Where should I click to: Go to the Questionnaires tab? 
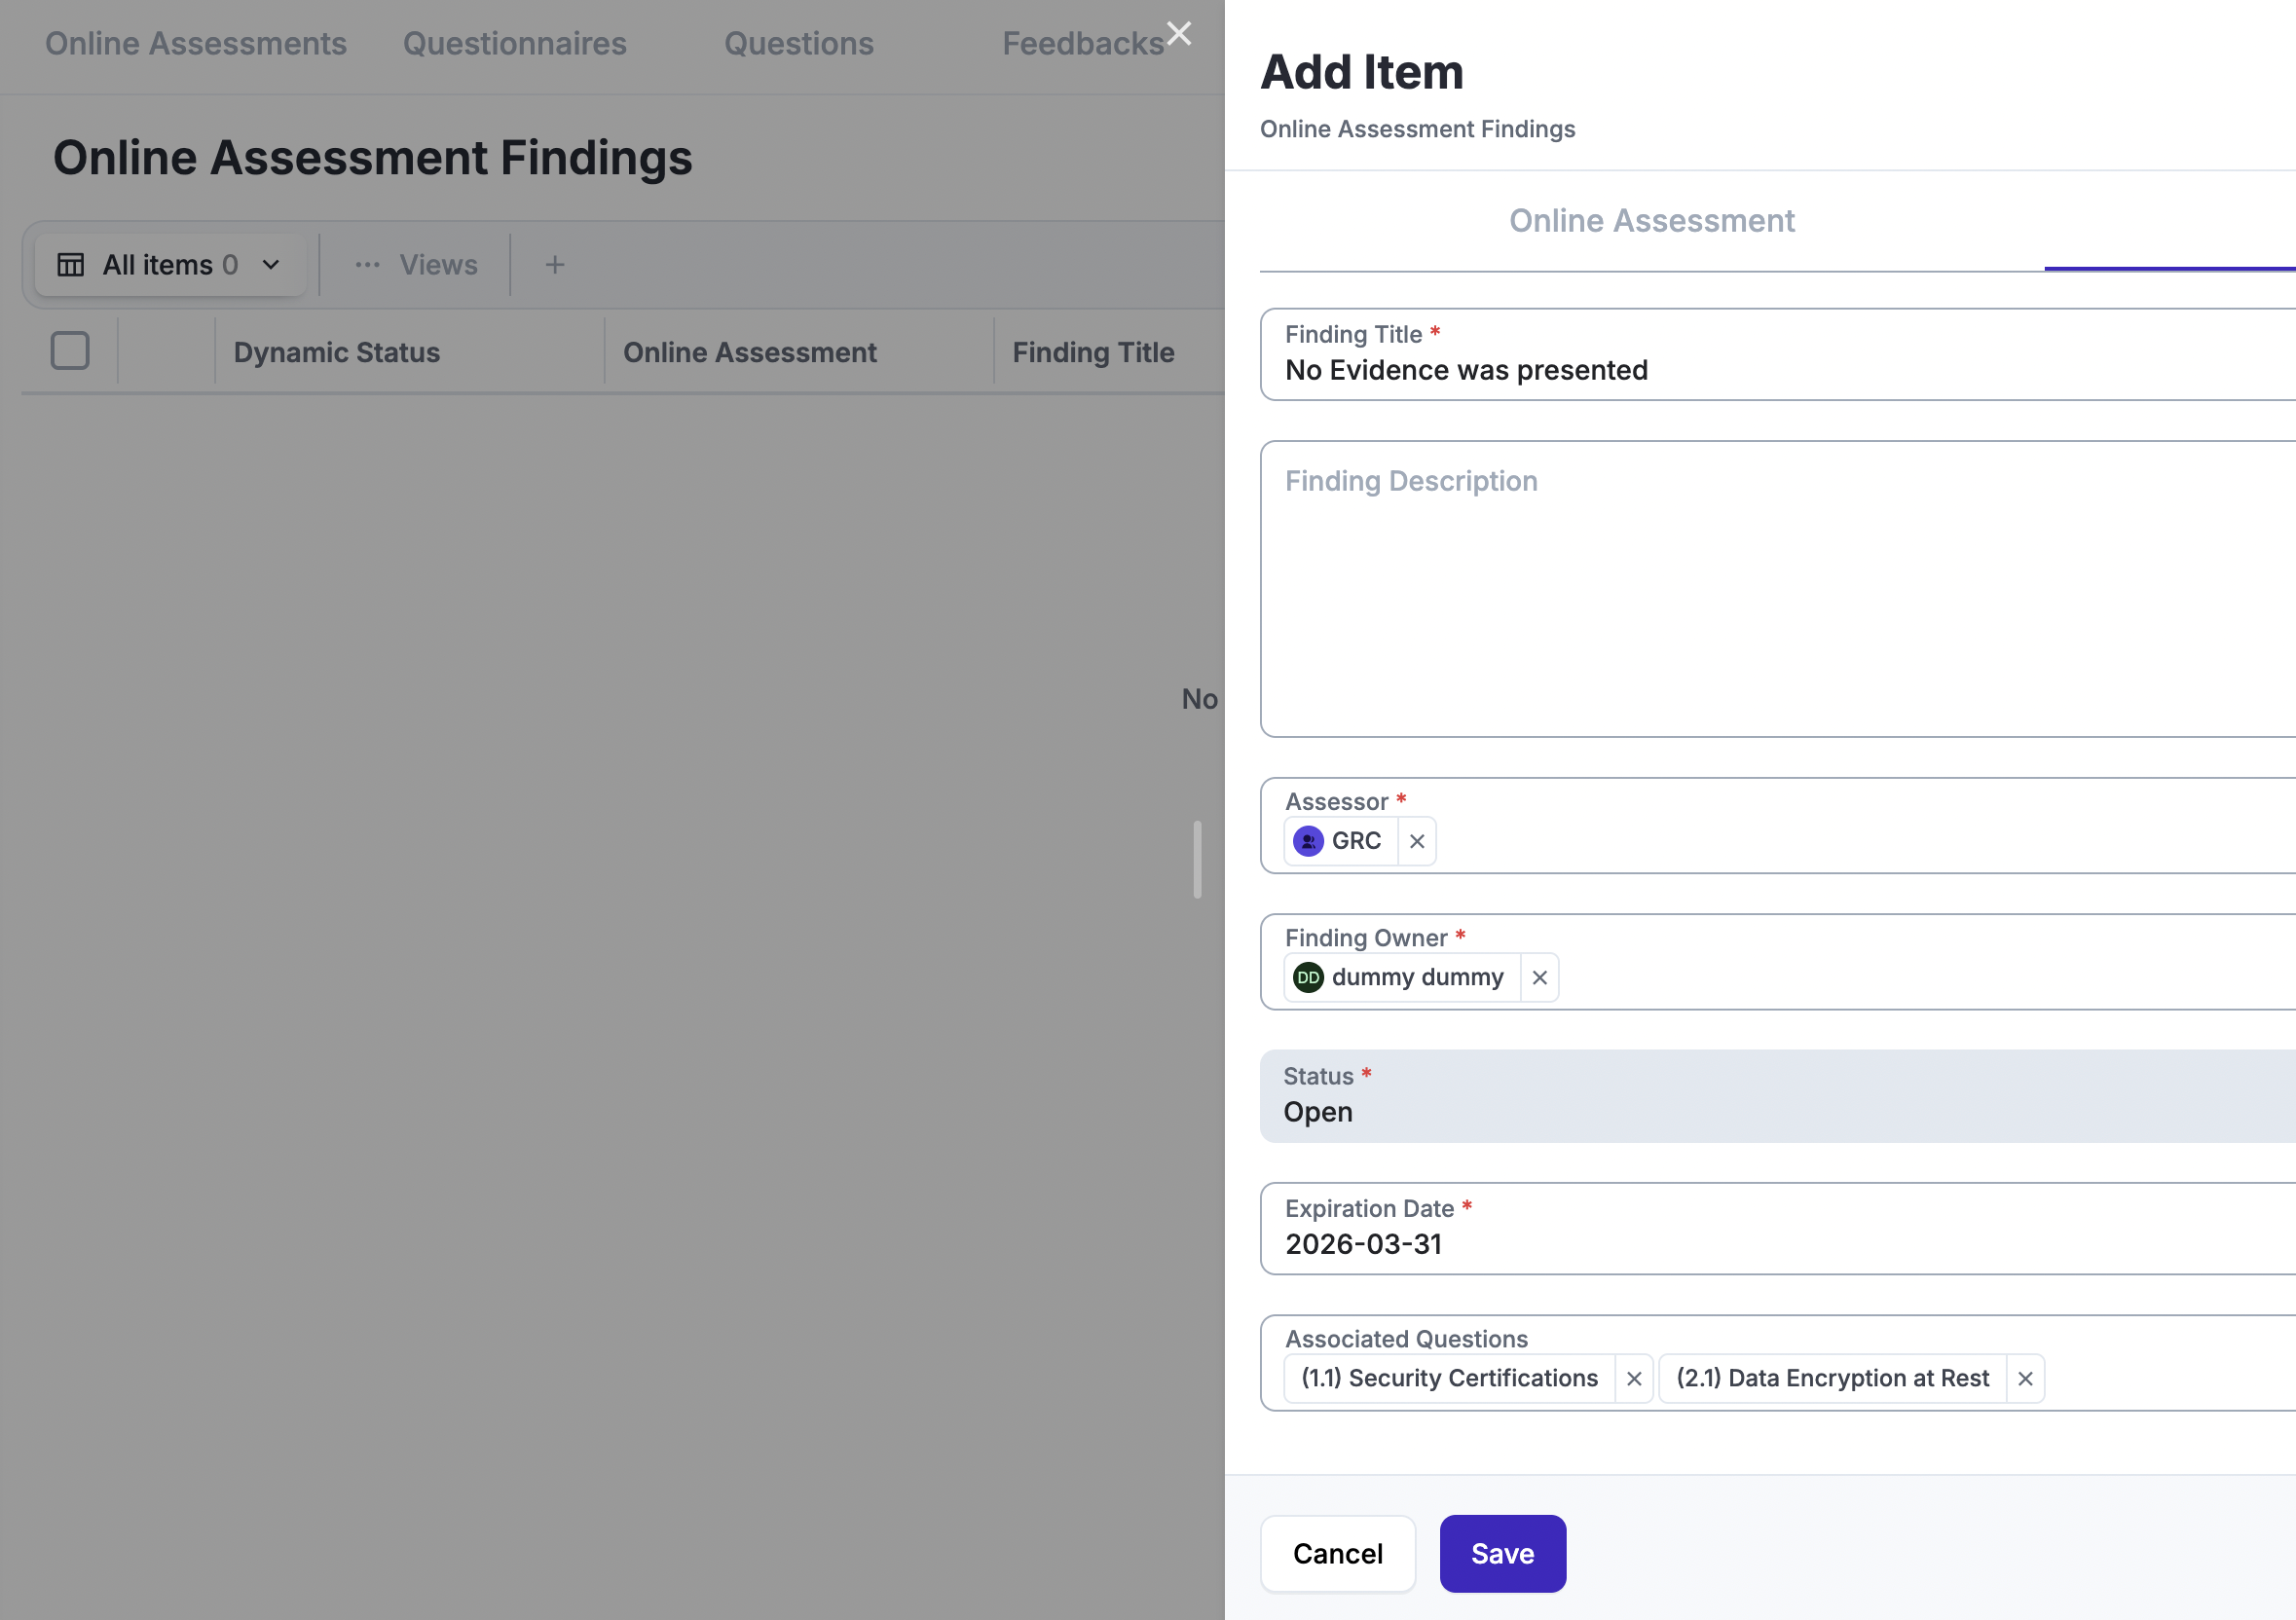(514, 44)
